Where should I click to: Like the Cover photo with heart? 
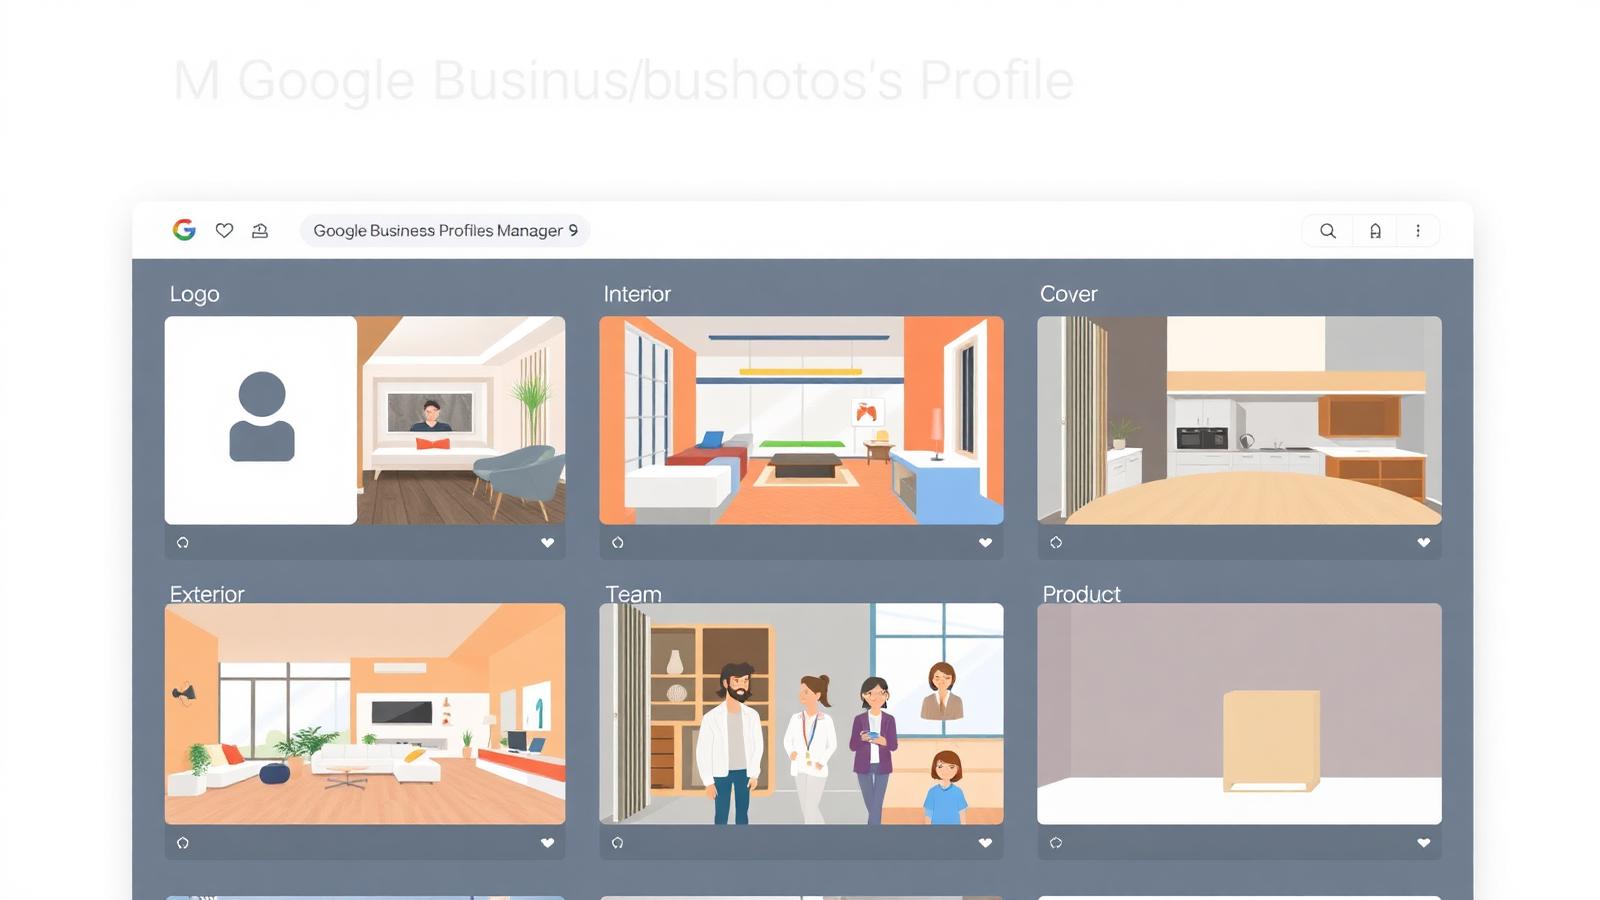pos(1423,542)
